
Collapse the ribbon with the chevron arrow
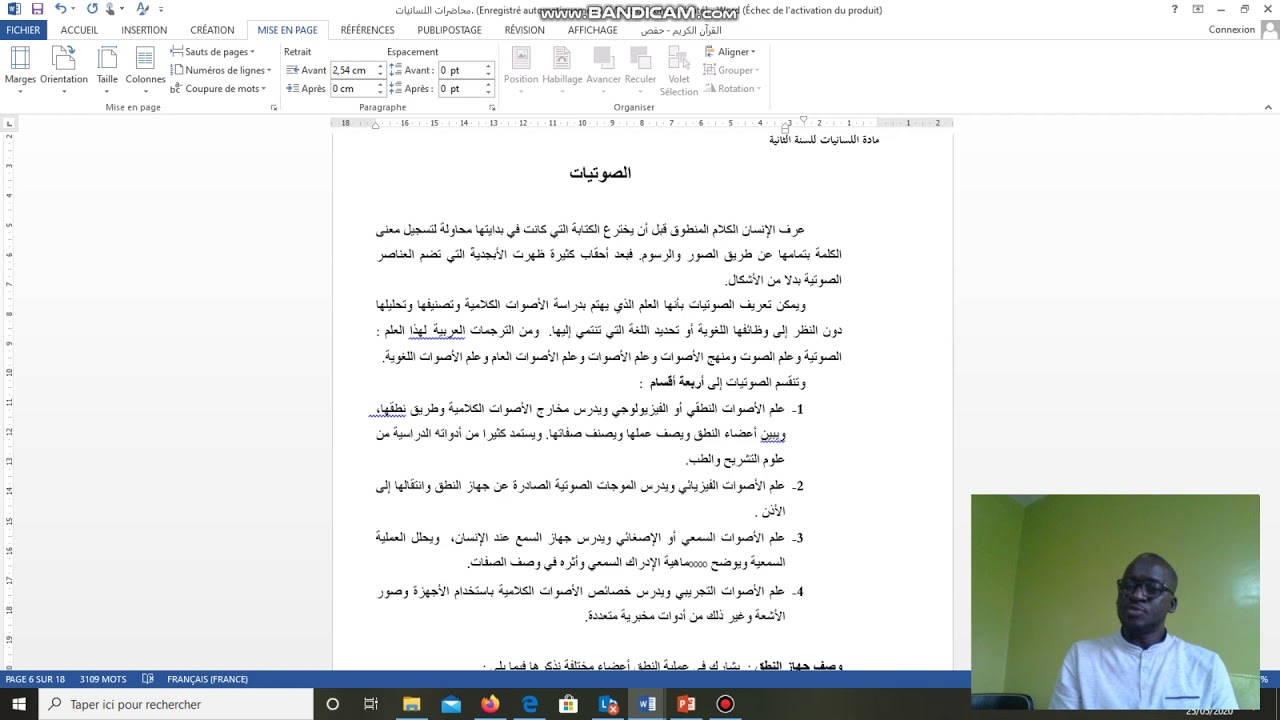(x=1268, y=107)
